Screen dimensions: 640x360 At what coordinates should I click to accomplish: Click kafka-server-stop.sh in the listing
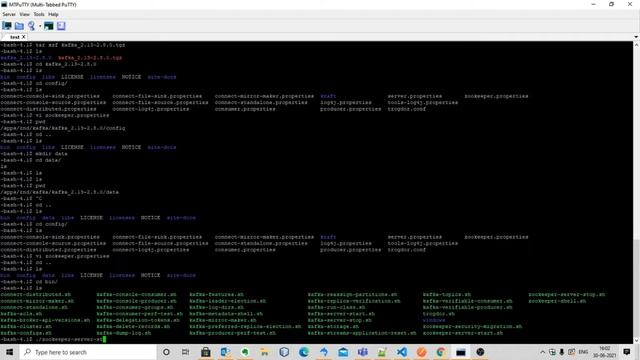340,320
